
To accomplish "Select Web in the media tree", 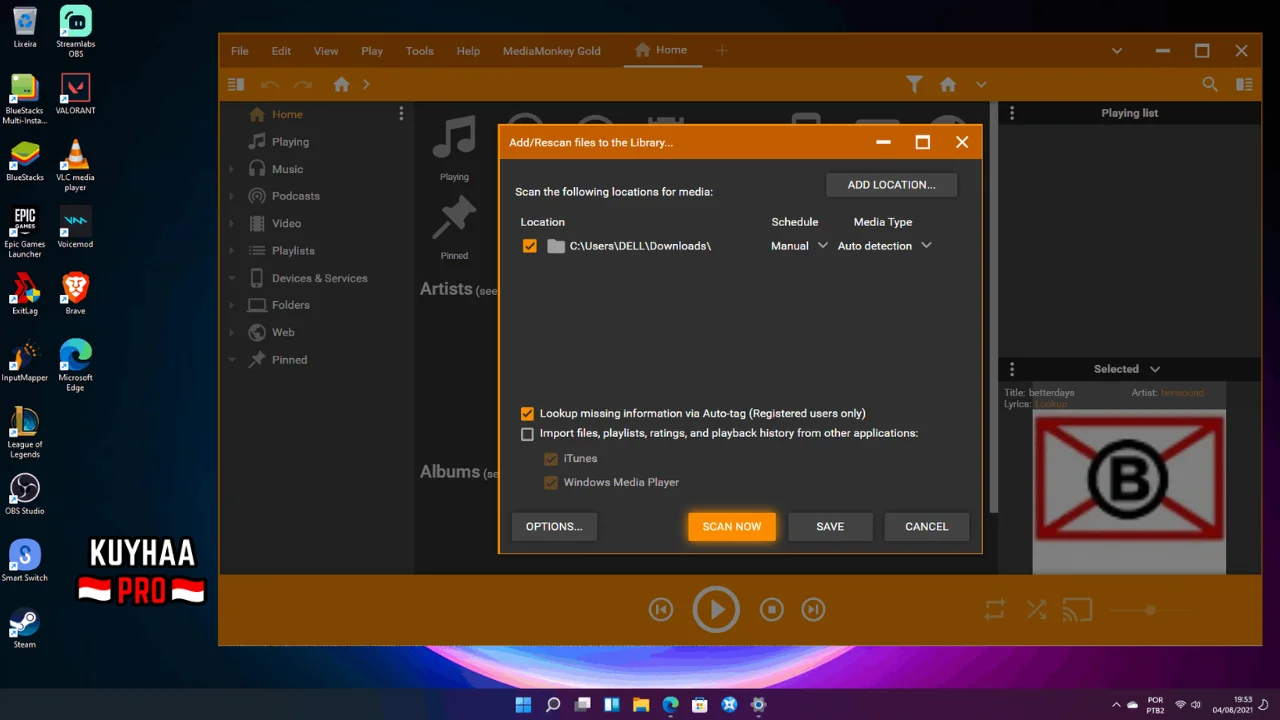I will tap(283, 332).
